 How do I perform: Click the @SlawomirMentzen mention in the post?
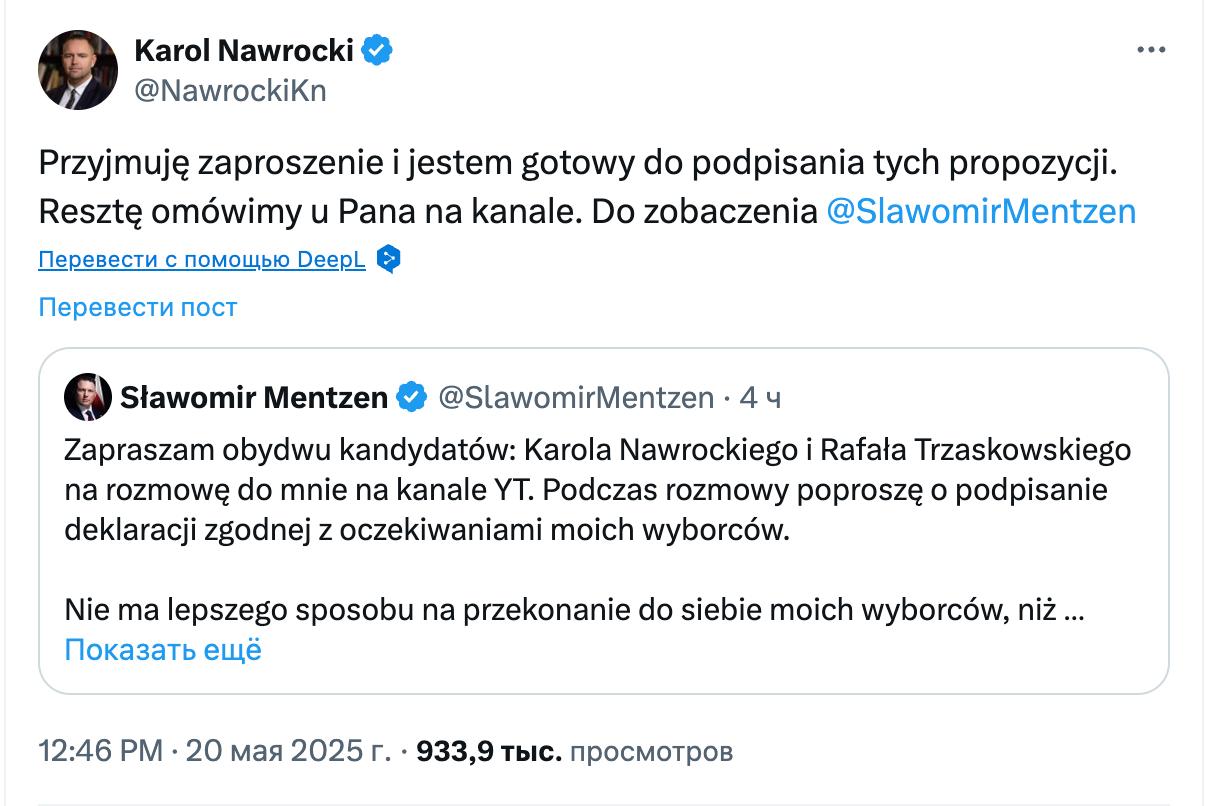pos(981,212)
